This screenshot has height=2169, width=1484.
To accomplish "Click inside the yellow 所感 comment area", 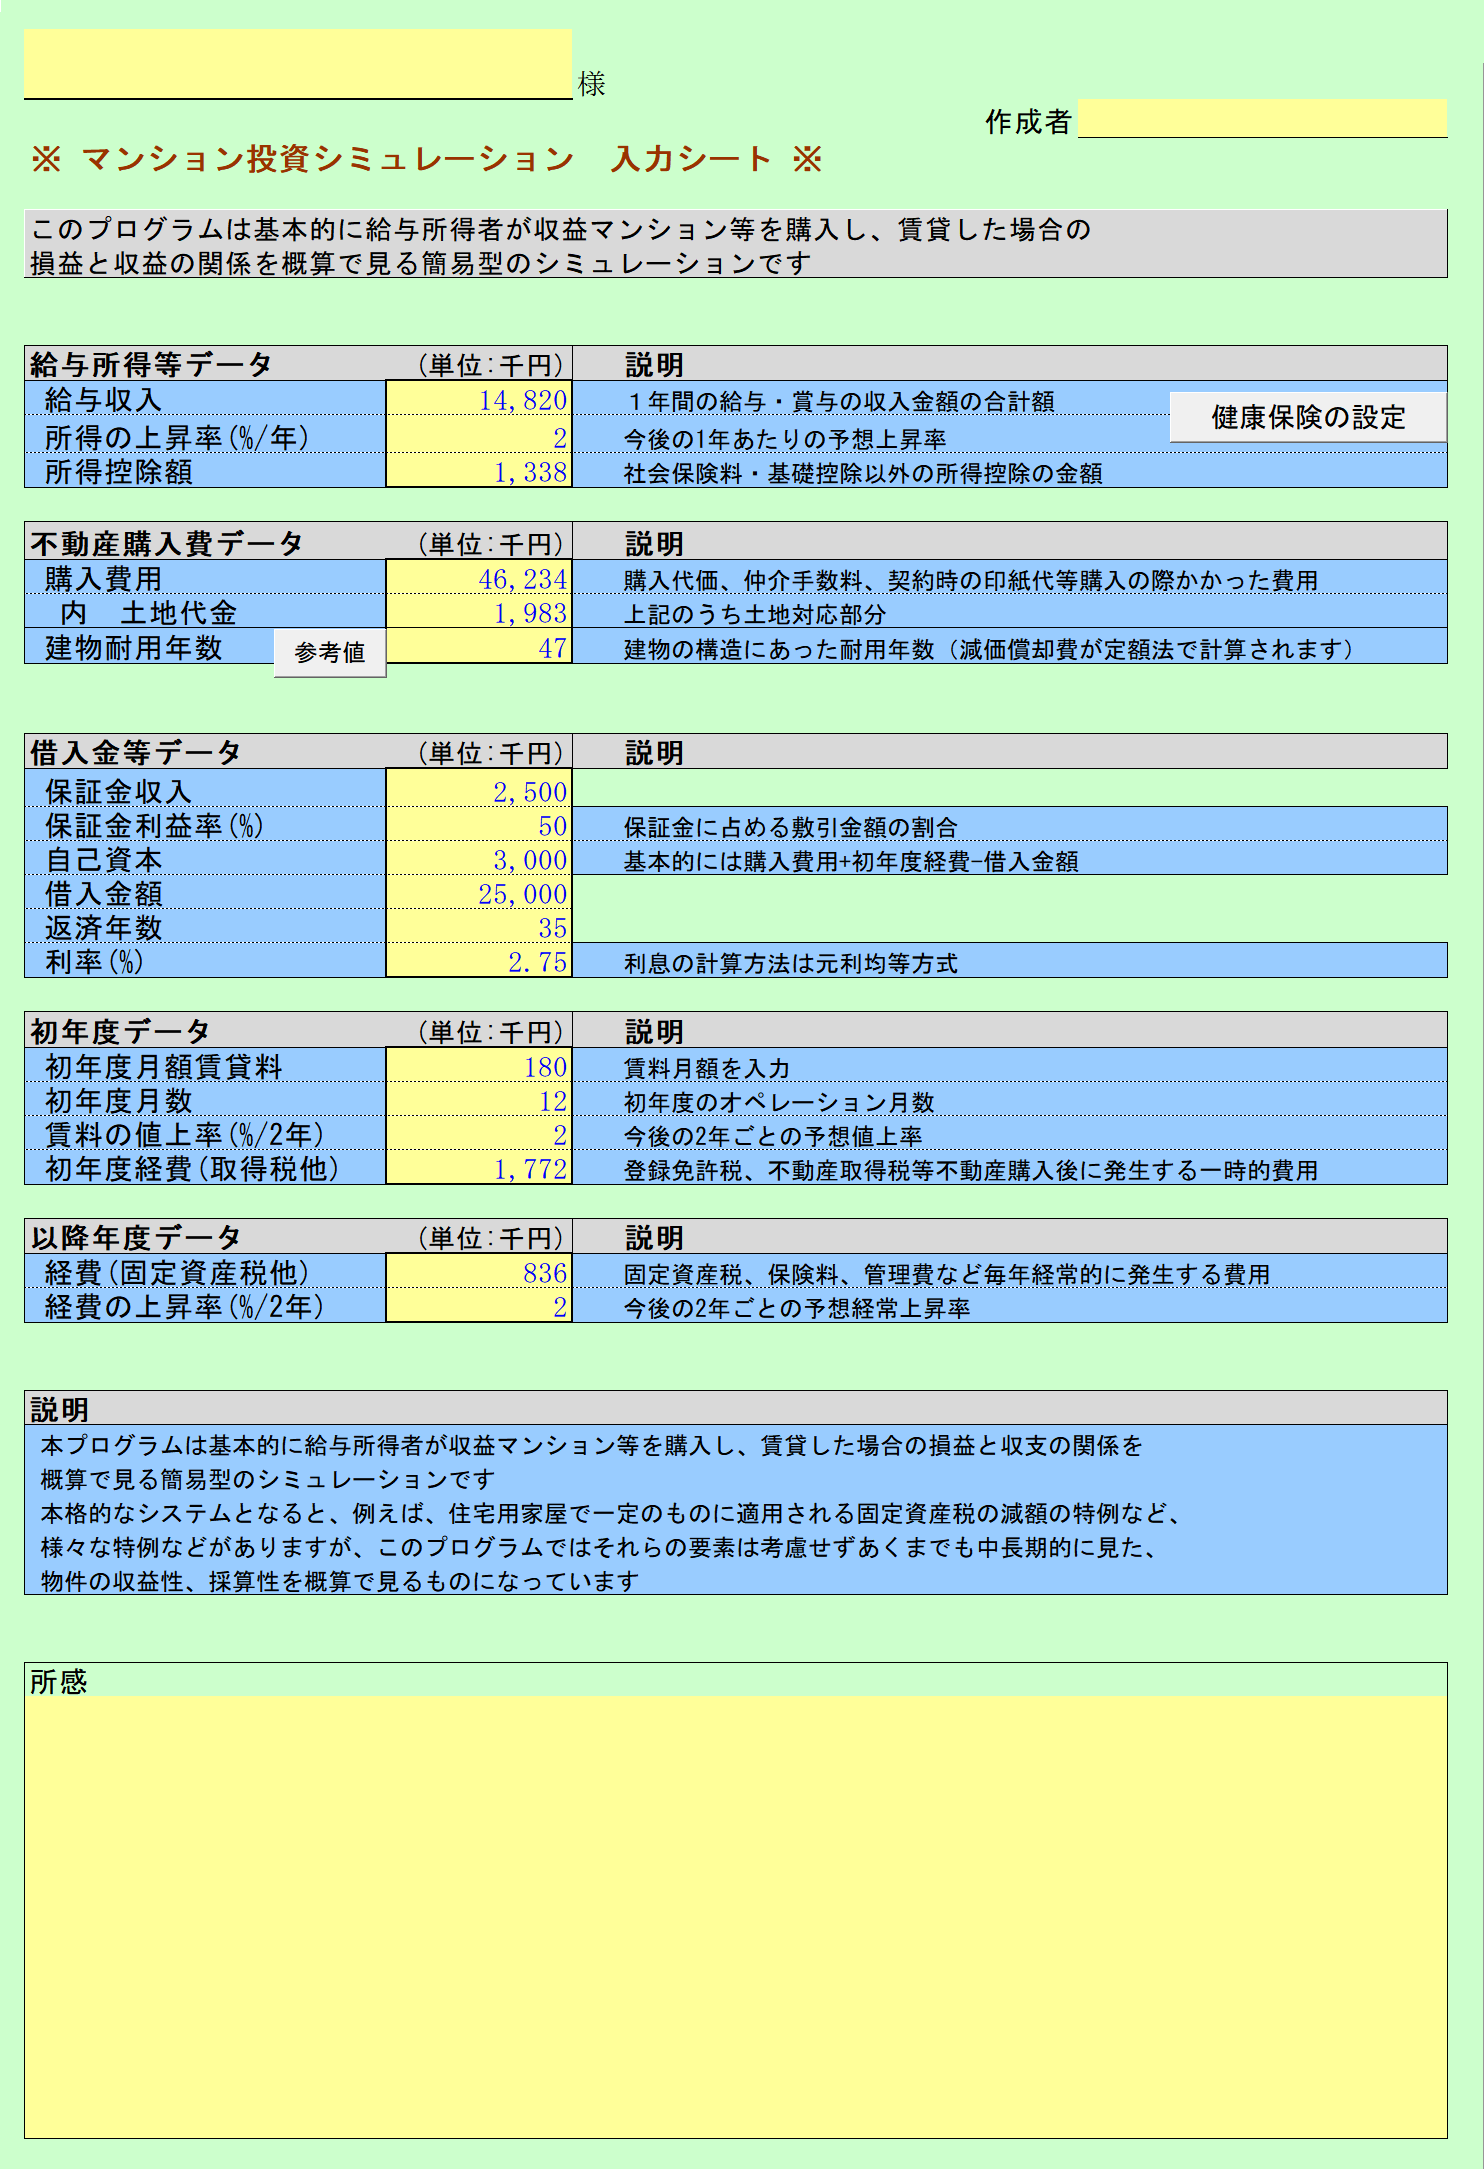I will [x=736, y=1916].
